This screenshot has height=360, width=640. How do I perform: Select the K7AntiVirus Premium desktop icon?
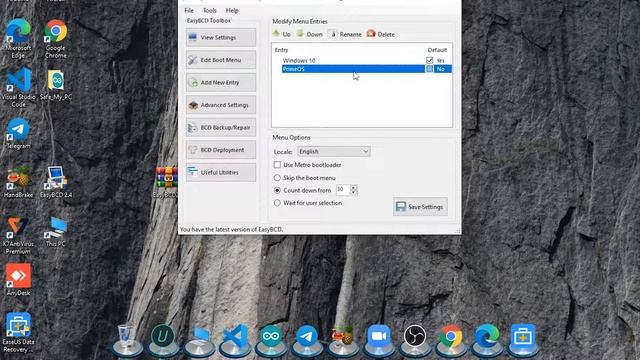pos(18,235)
